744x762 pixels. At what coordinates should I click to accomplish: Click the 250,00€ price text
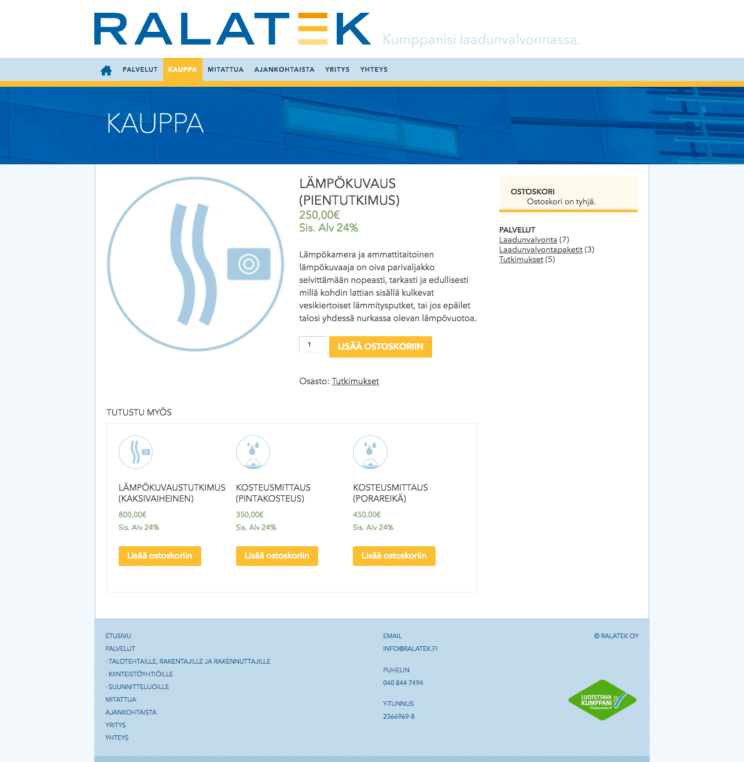click(x=319, y=215)
